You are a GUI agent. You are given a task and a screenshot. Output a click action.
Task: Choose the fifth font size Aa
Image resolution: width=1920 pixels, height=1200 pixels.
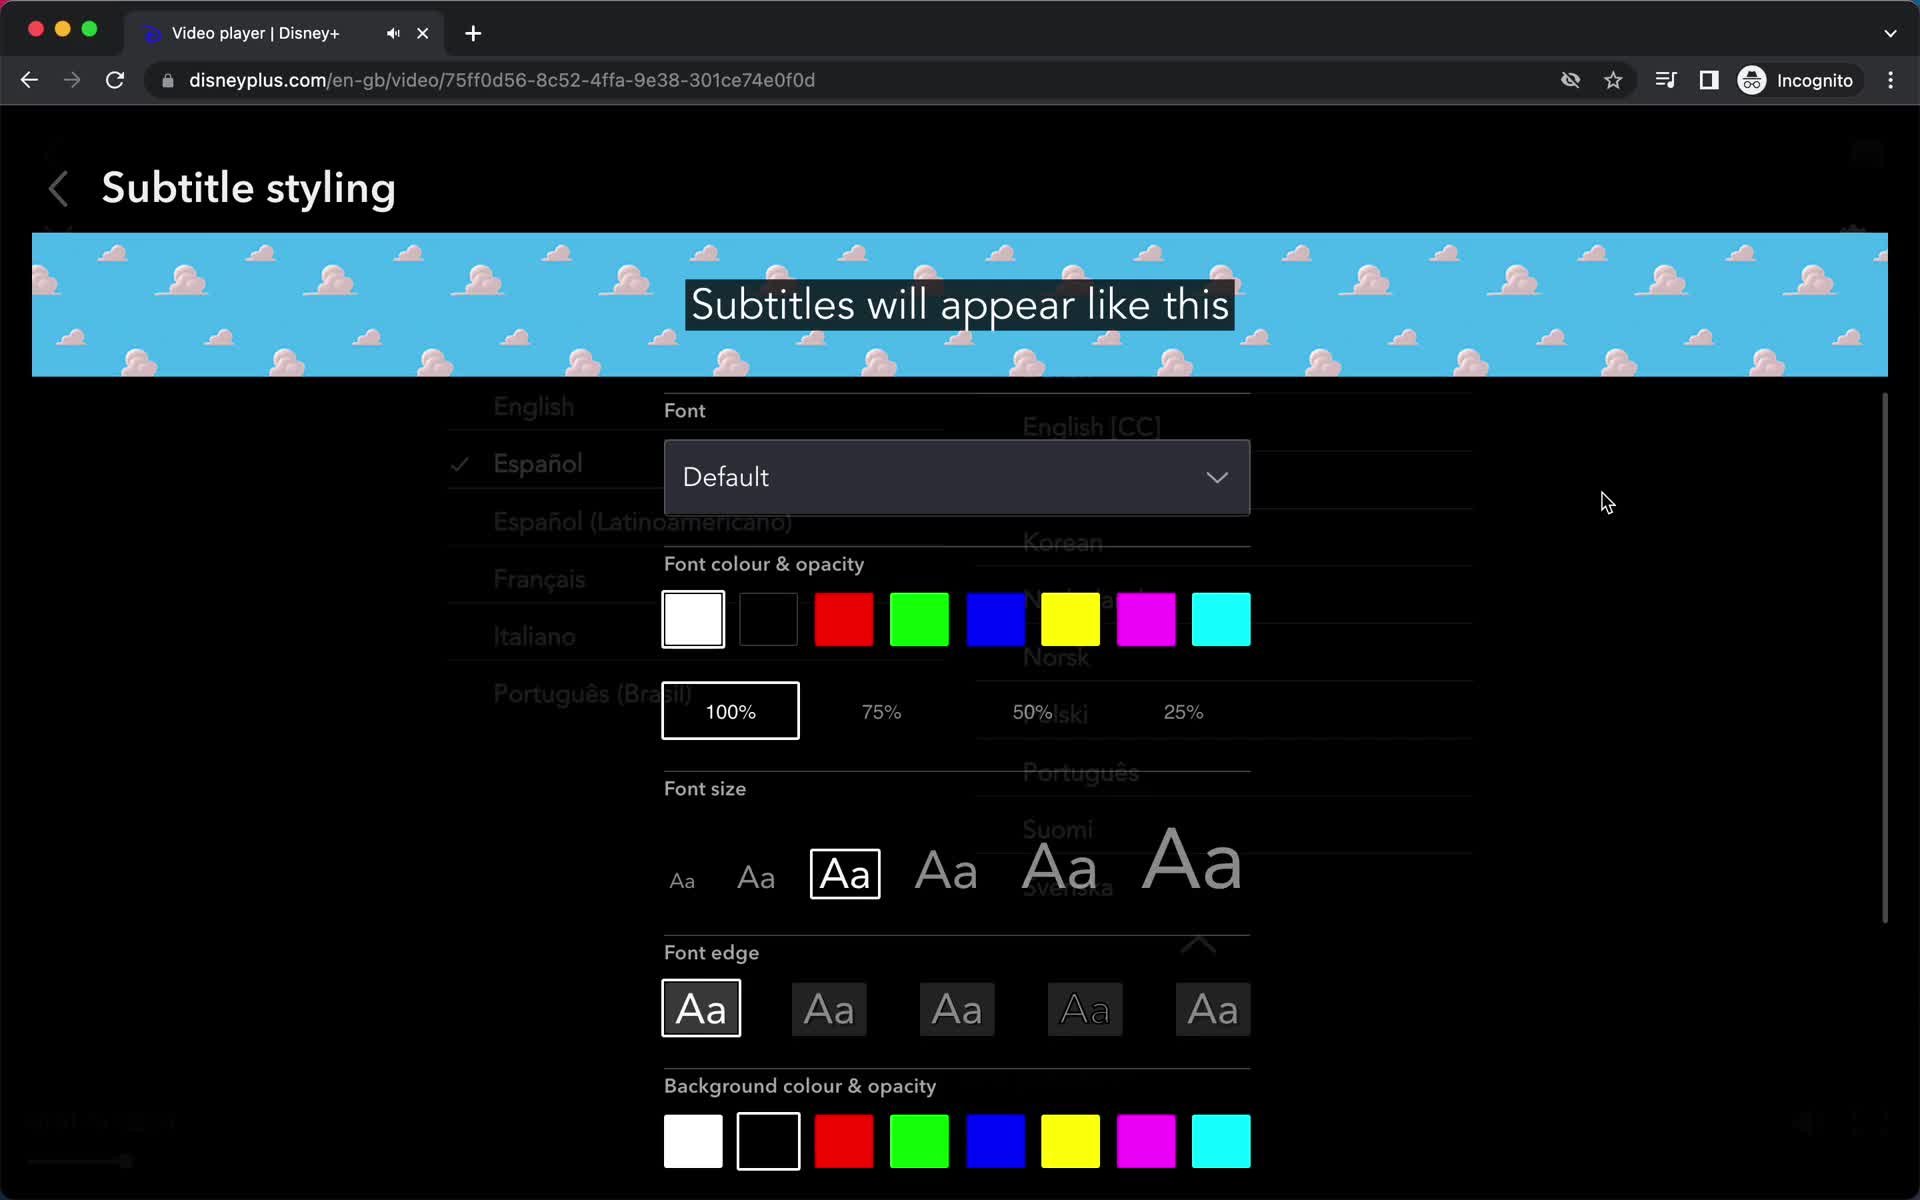pyautogui.click(x=1060, y=866)
